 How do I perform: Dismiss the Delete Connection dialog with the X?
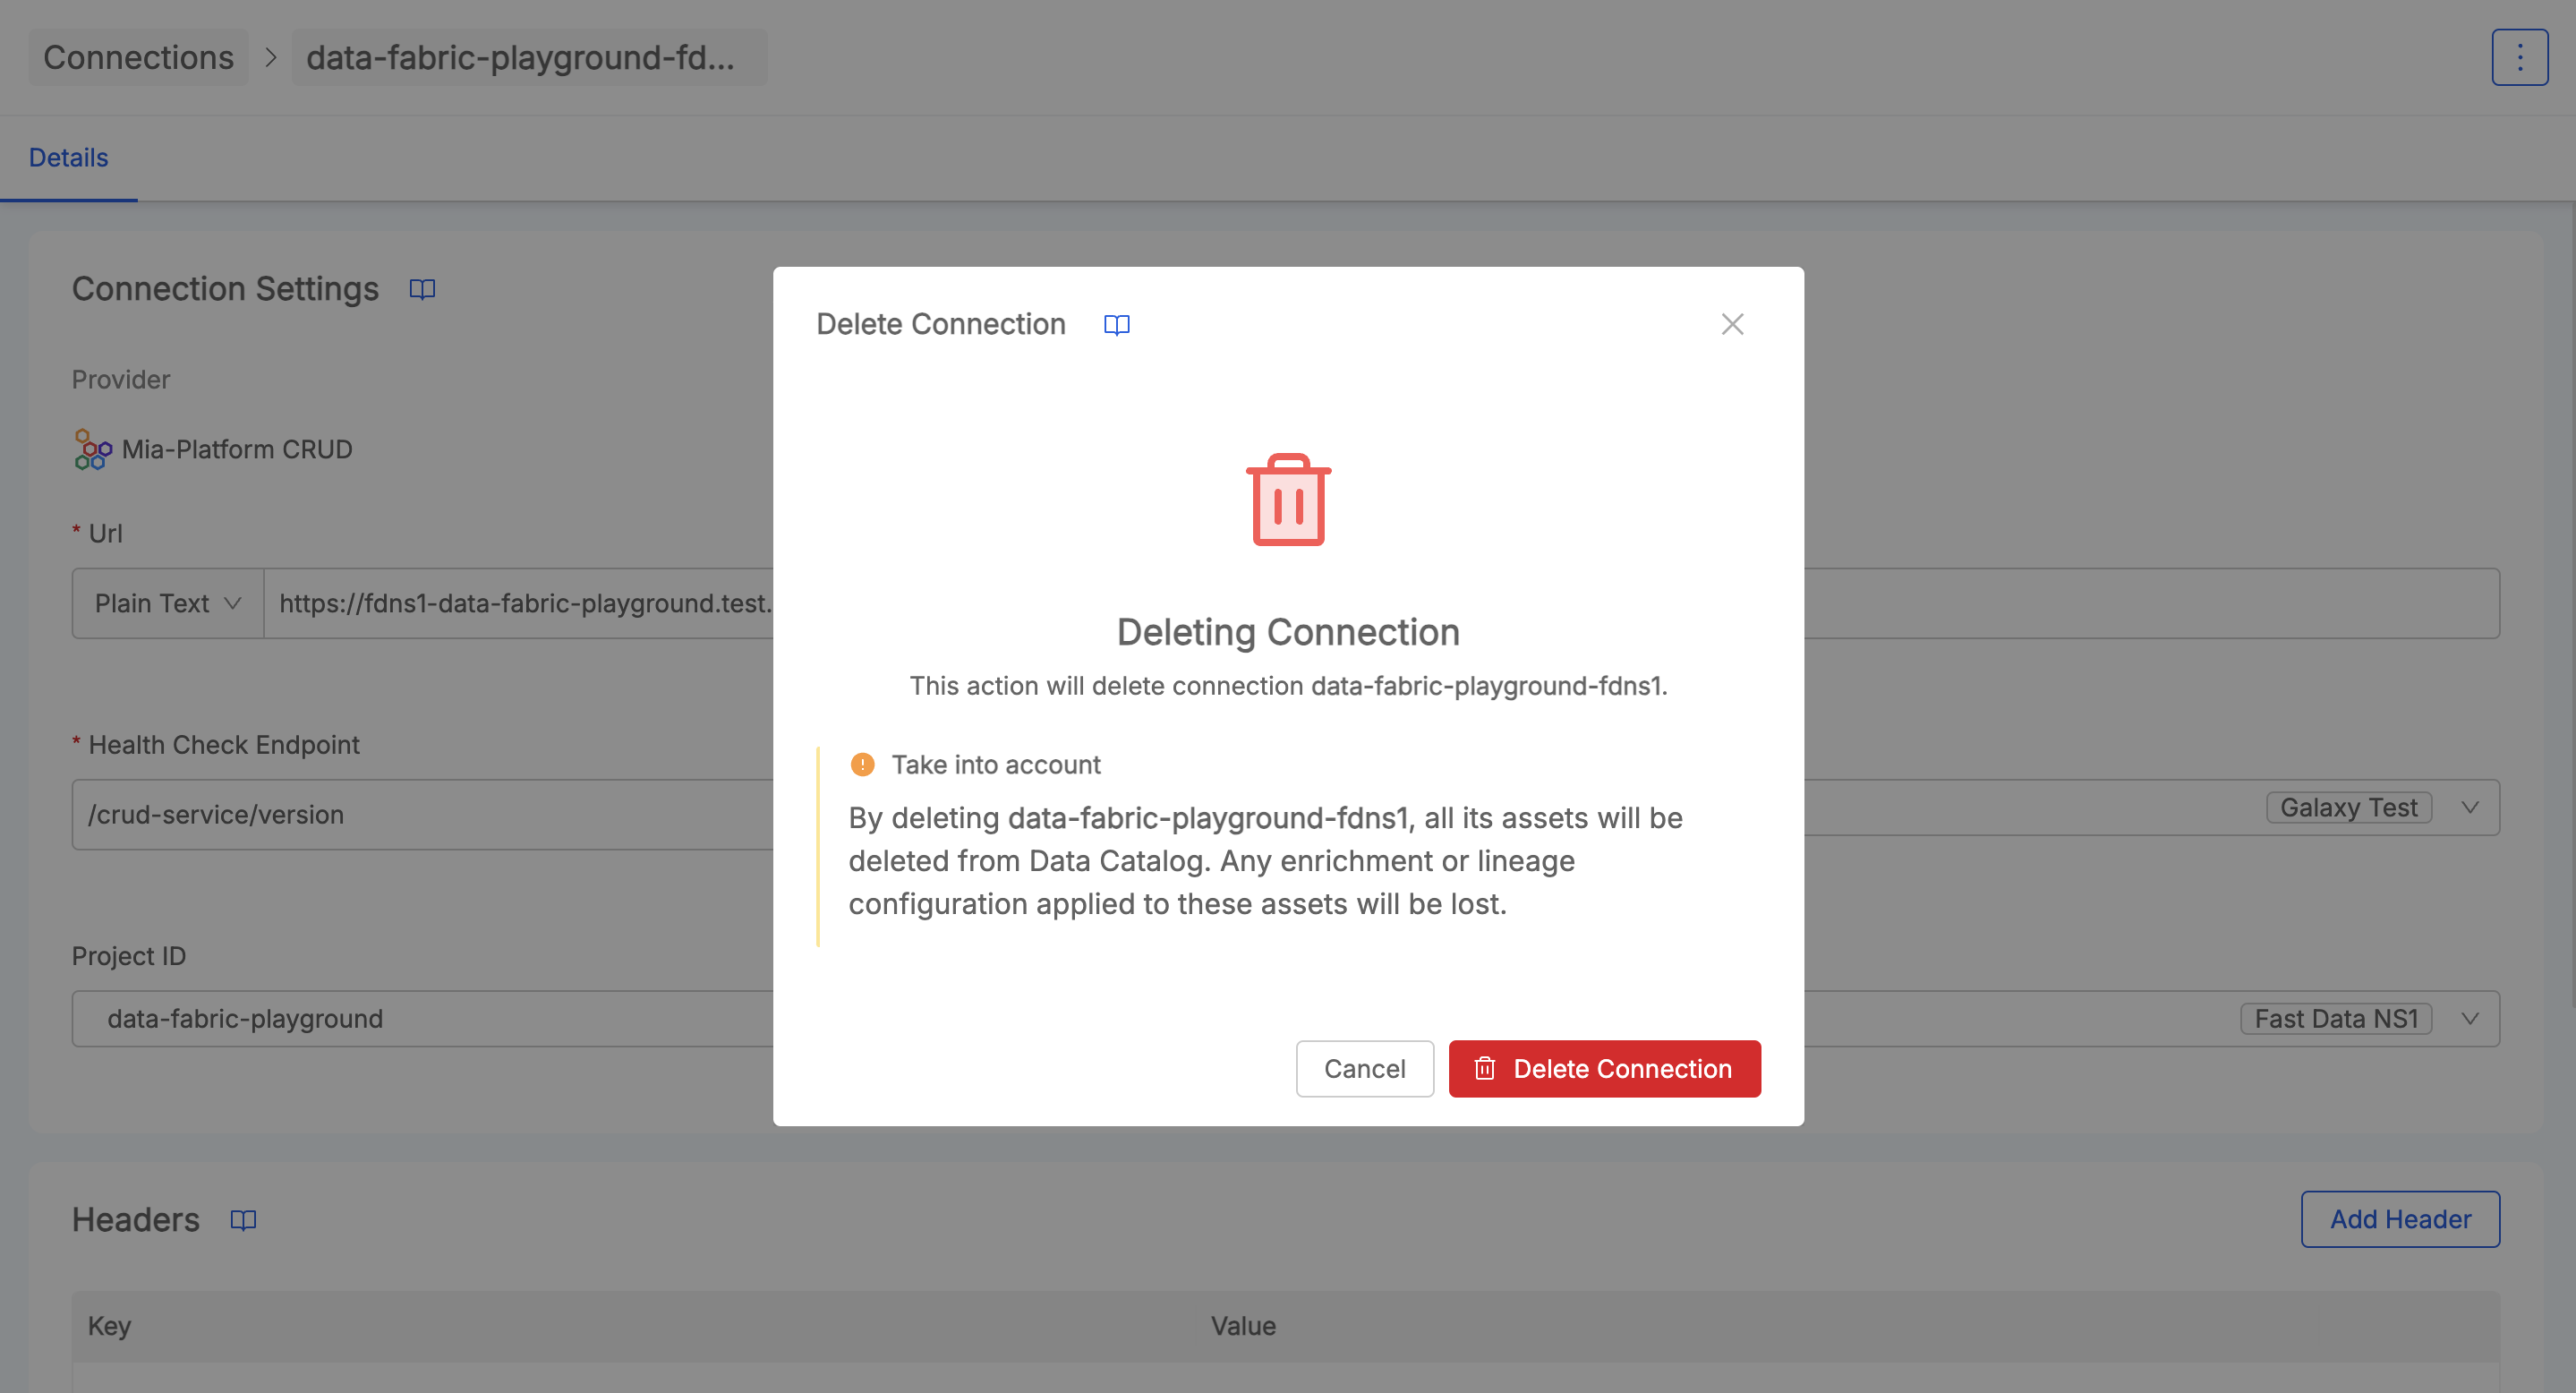(1732, 324)
